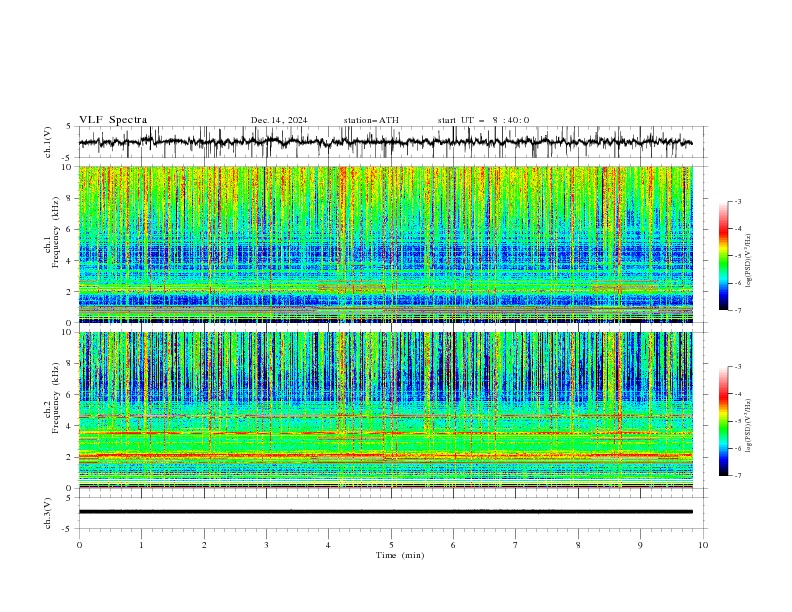Viewport: 792px width, 612px height.
Task: Click the "-5" tick on ch.3(V) axis
Action: 68,529
